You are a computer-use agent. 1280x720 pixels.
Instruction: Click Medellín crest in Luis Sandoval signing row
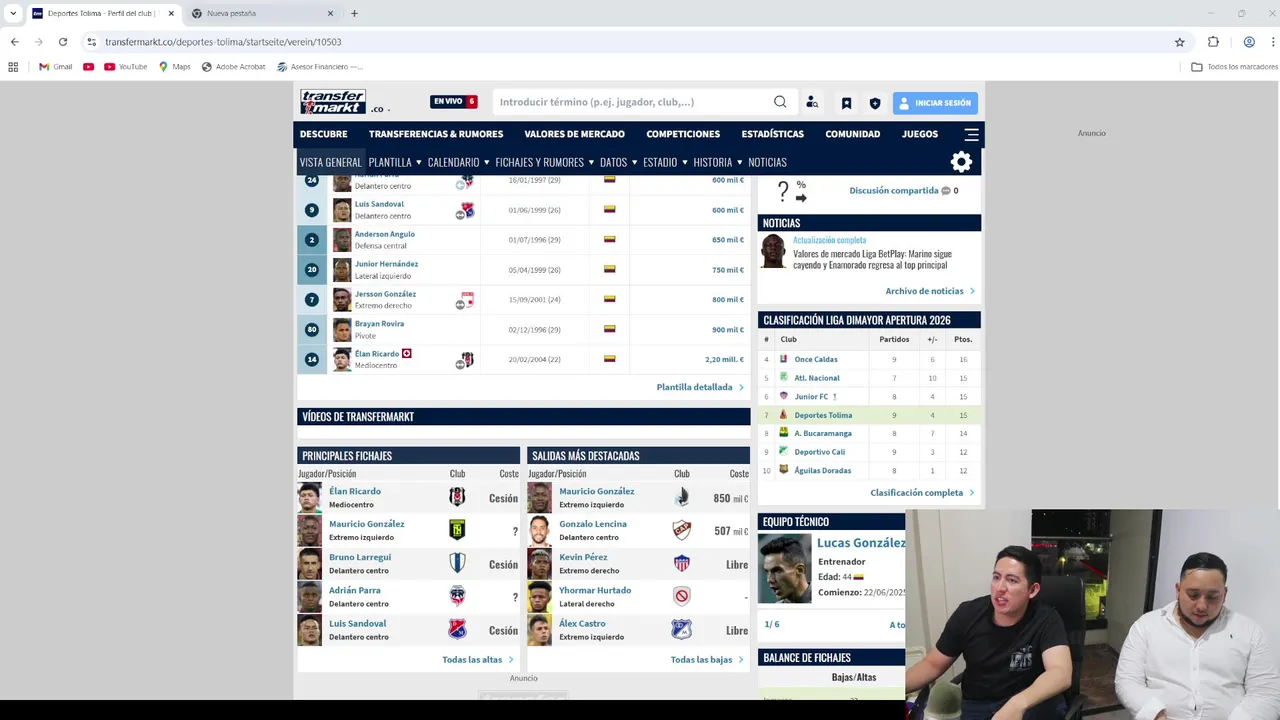(x=457, y=629)
